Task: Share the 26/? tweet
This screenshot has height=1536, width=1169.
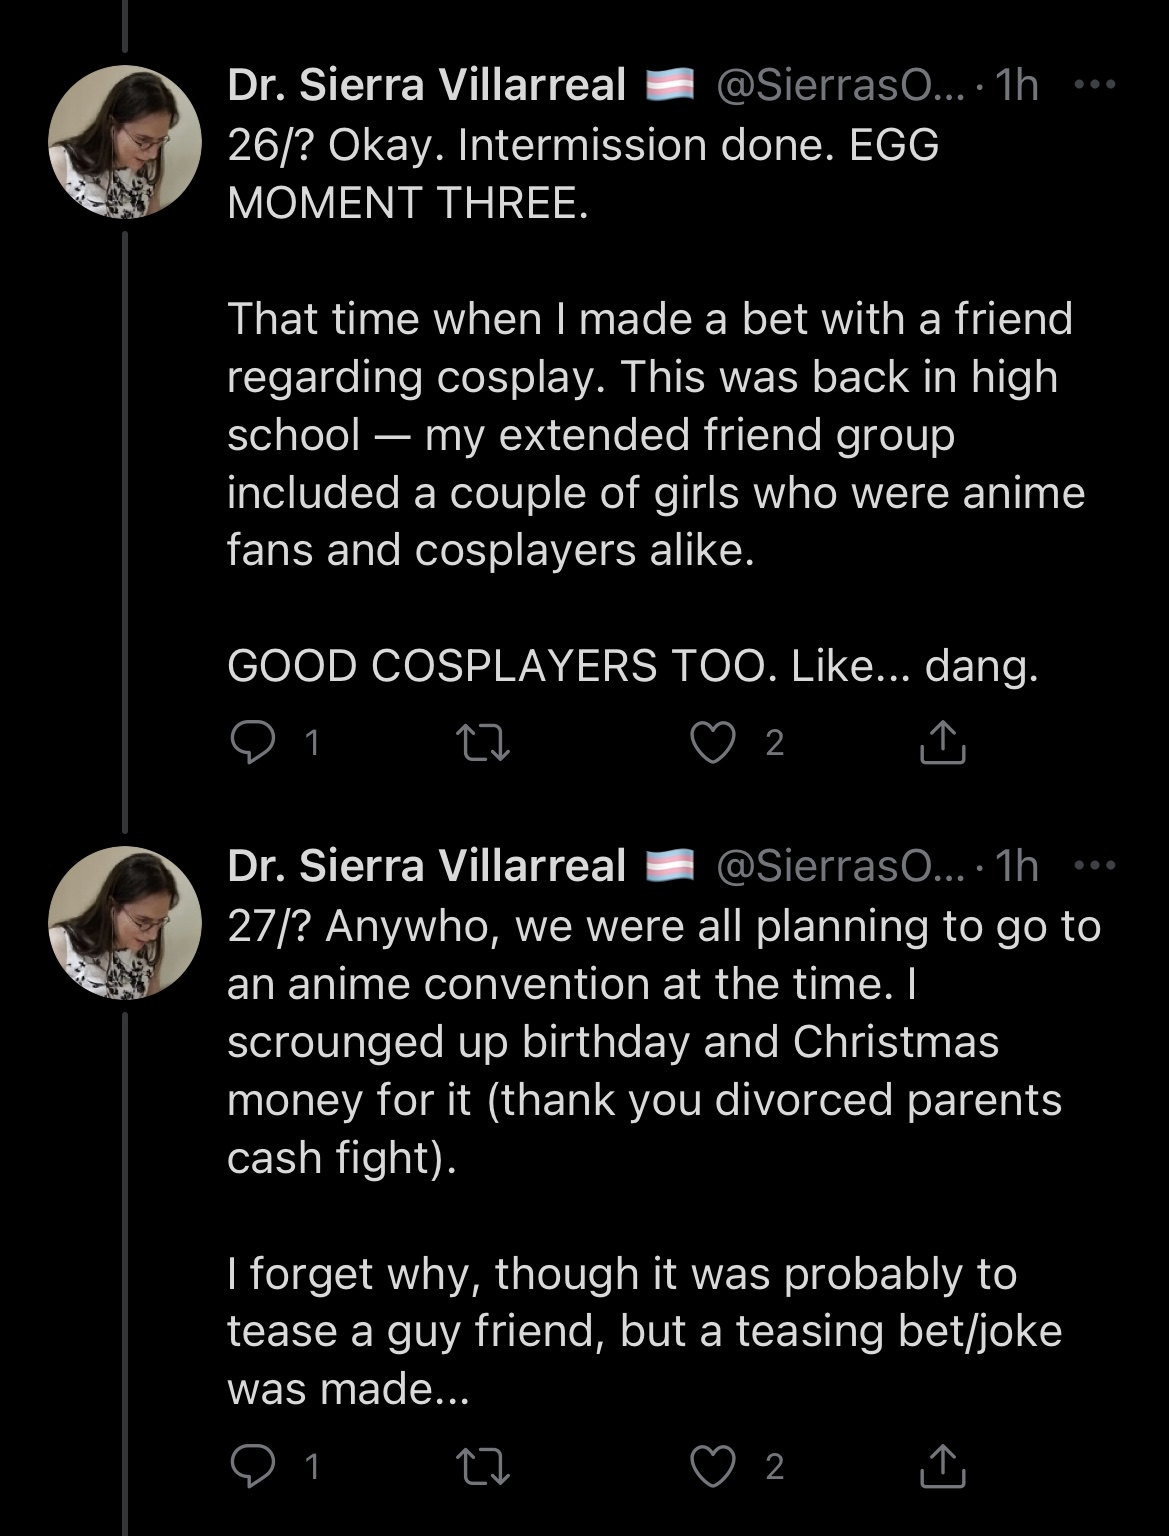Action: tap(942, 743)
